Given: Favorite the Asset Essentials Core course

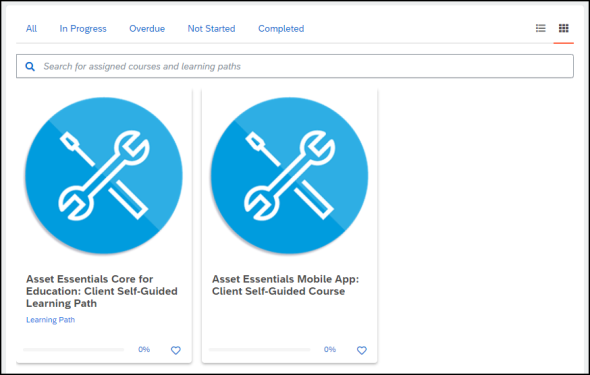Looking at the screenshot, I should coord(176,350).
